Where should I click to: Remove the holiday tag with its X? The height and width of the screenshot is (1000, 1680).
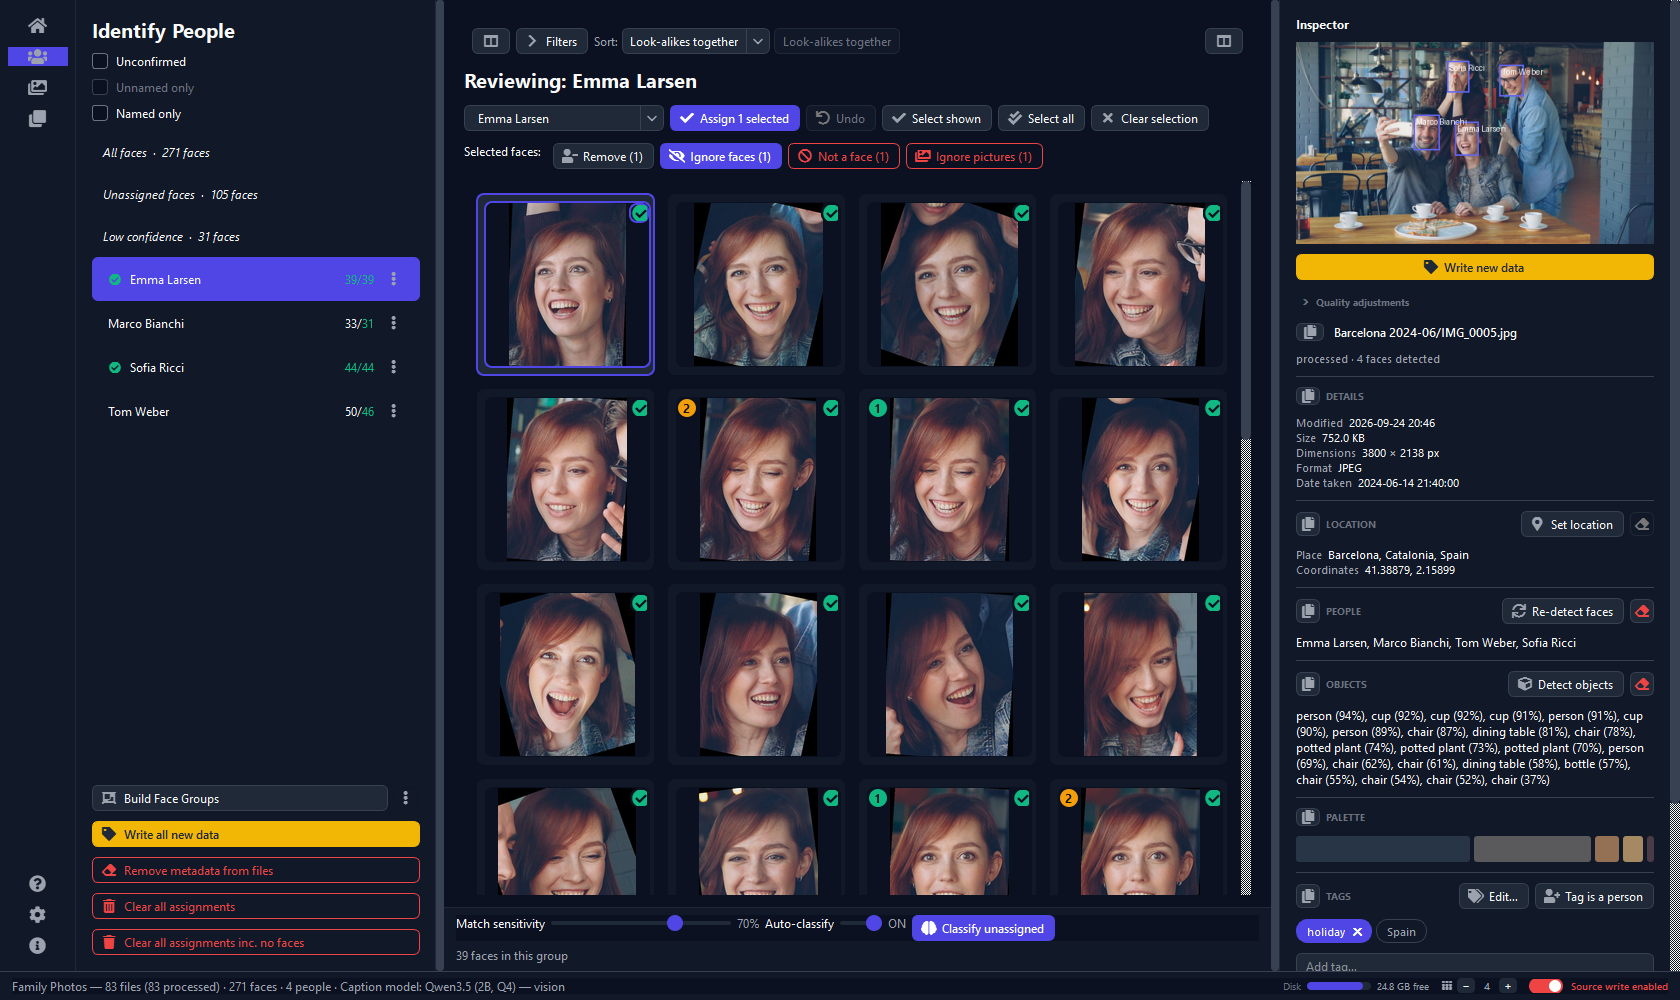point(1357,932)
